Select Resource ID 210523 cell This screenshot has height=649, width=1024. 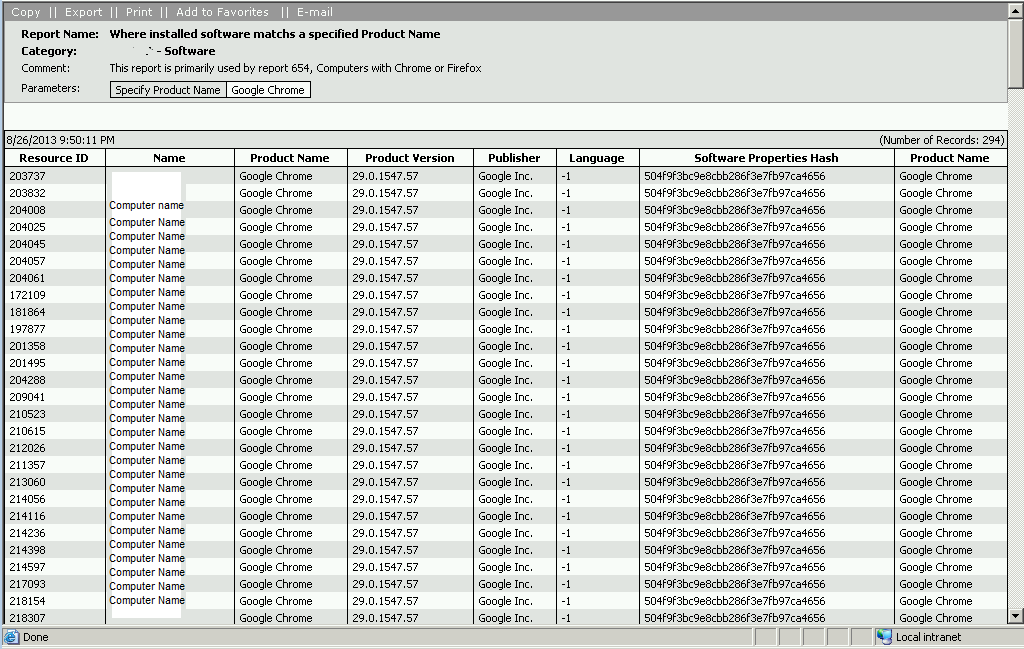click(55, 414)
